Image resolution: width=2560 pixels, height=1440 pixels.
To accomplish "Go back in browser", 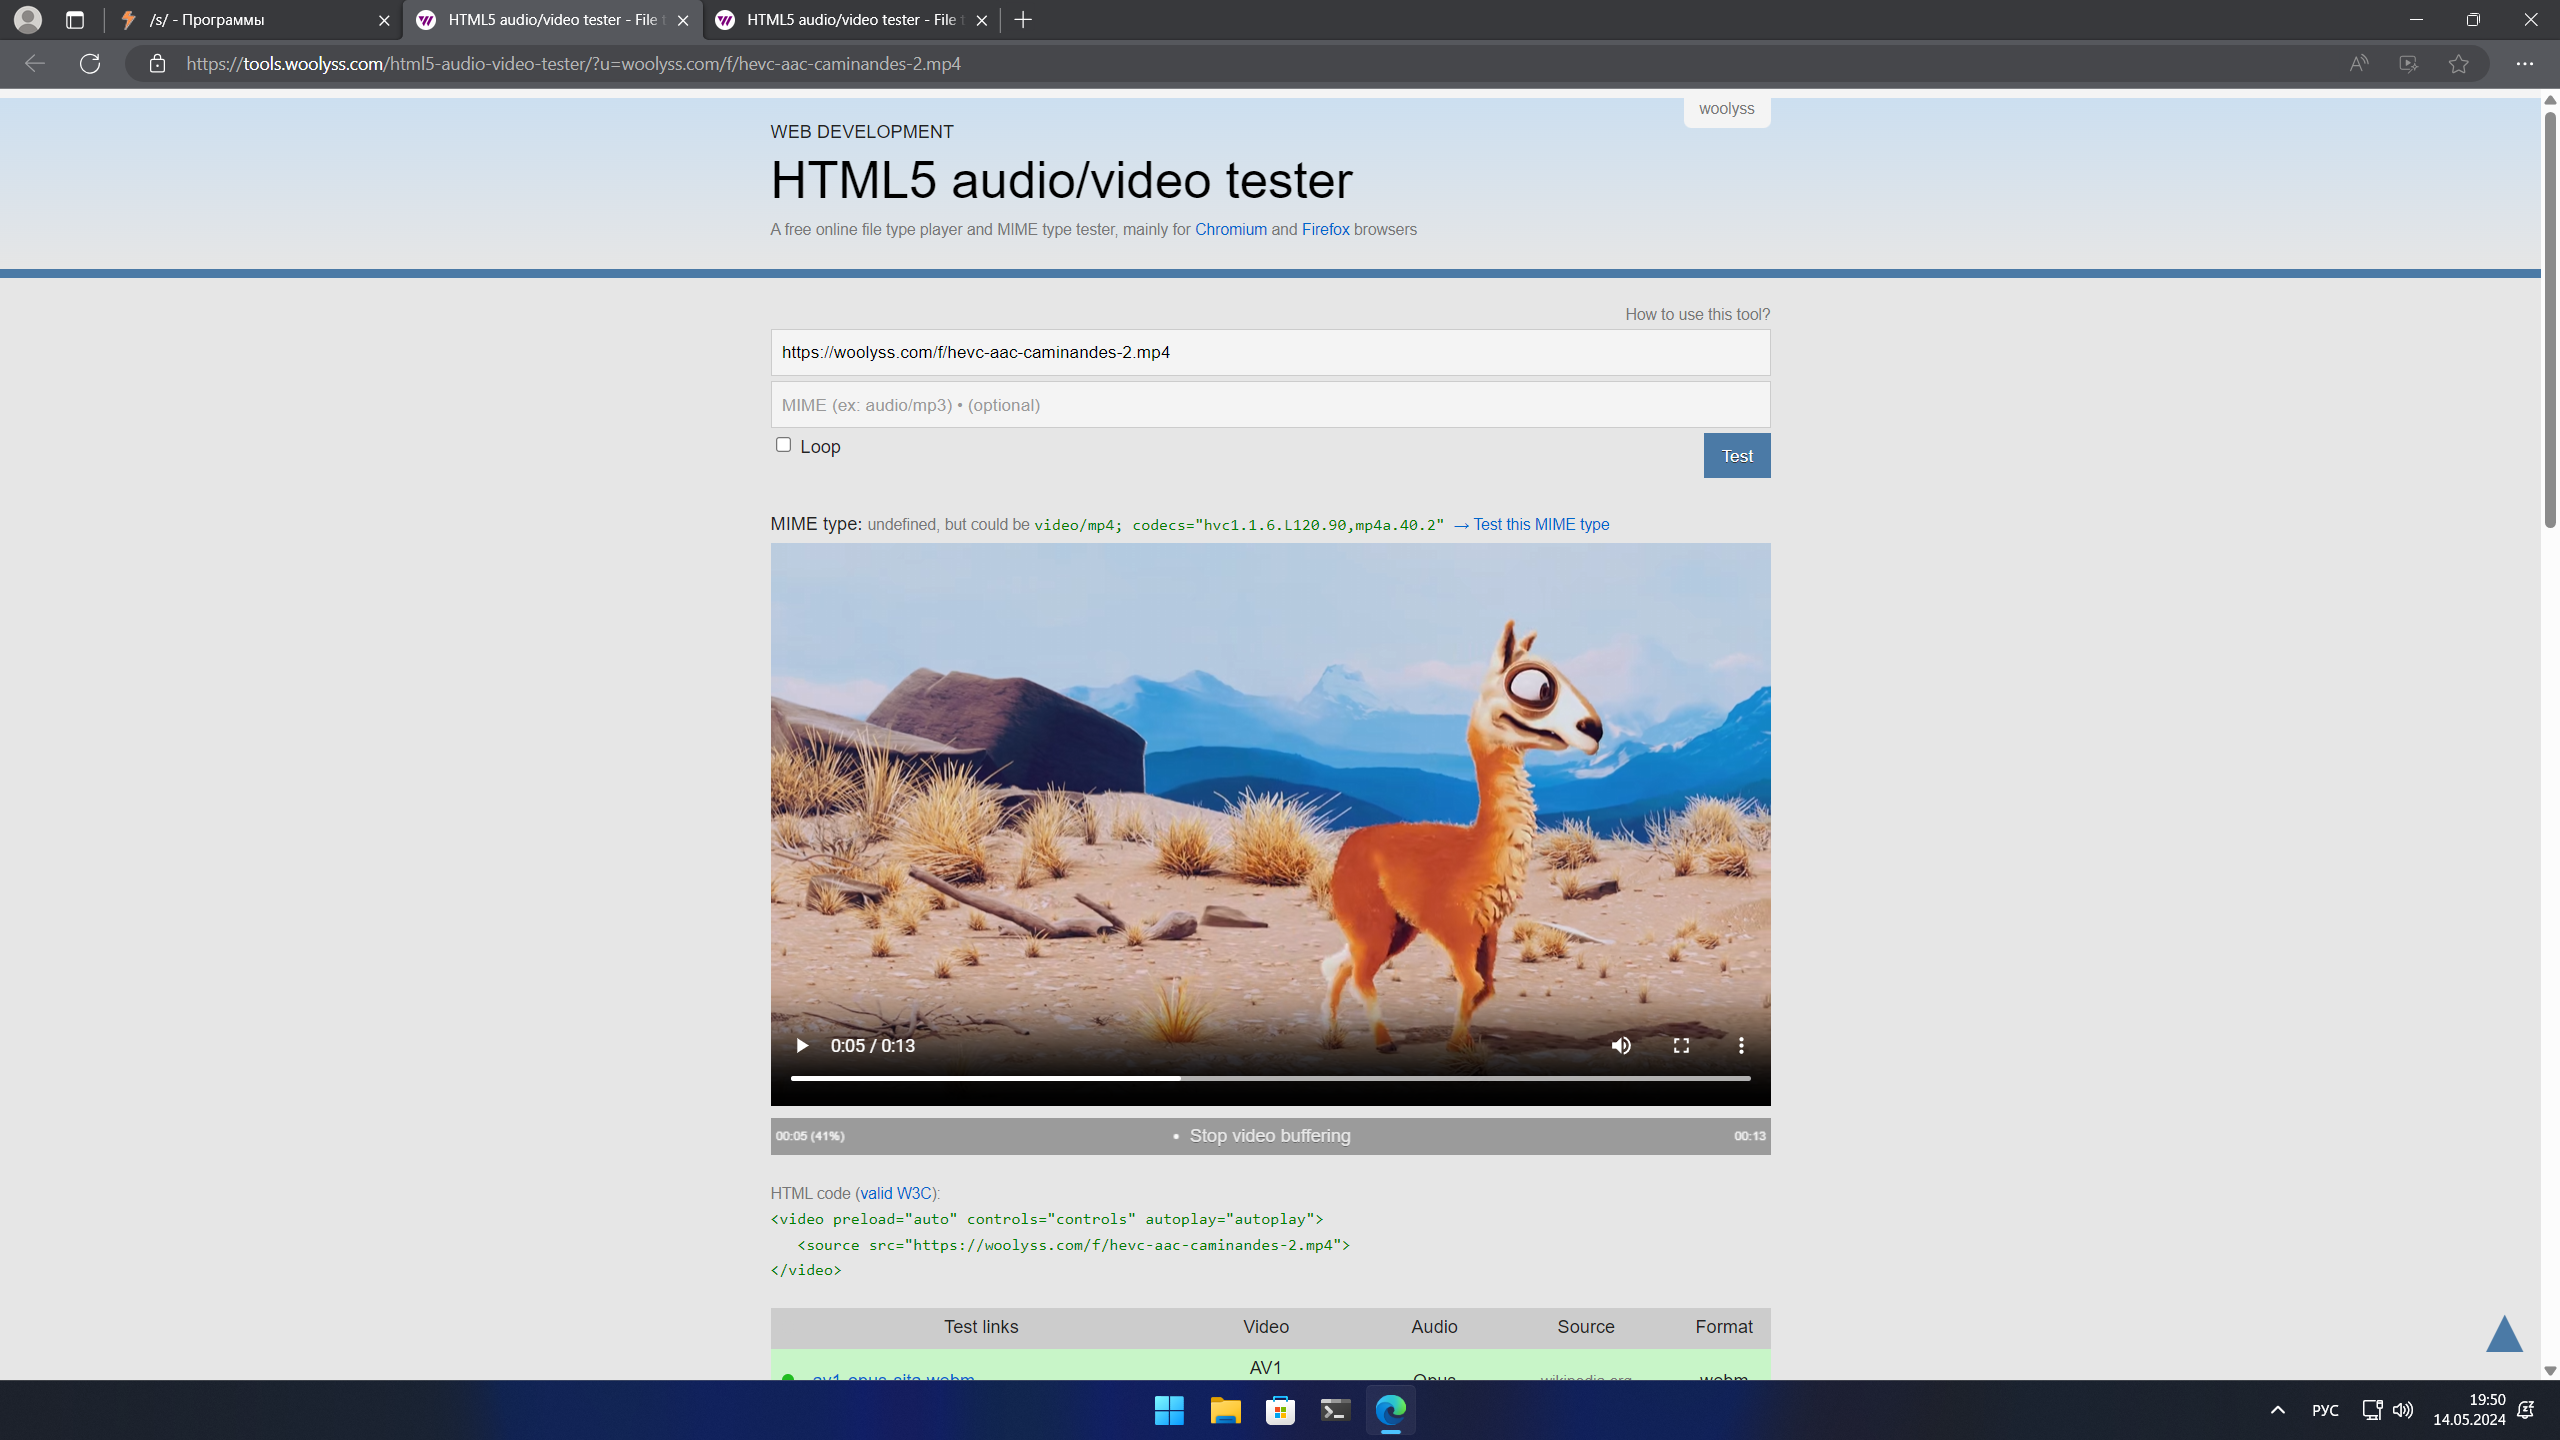I will 34,63.
